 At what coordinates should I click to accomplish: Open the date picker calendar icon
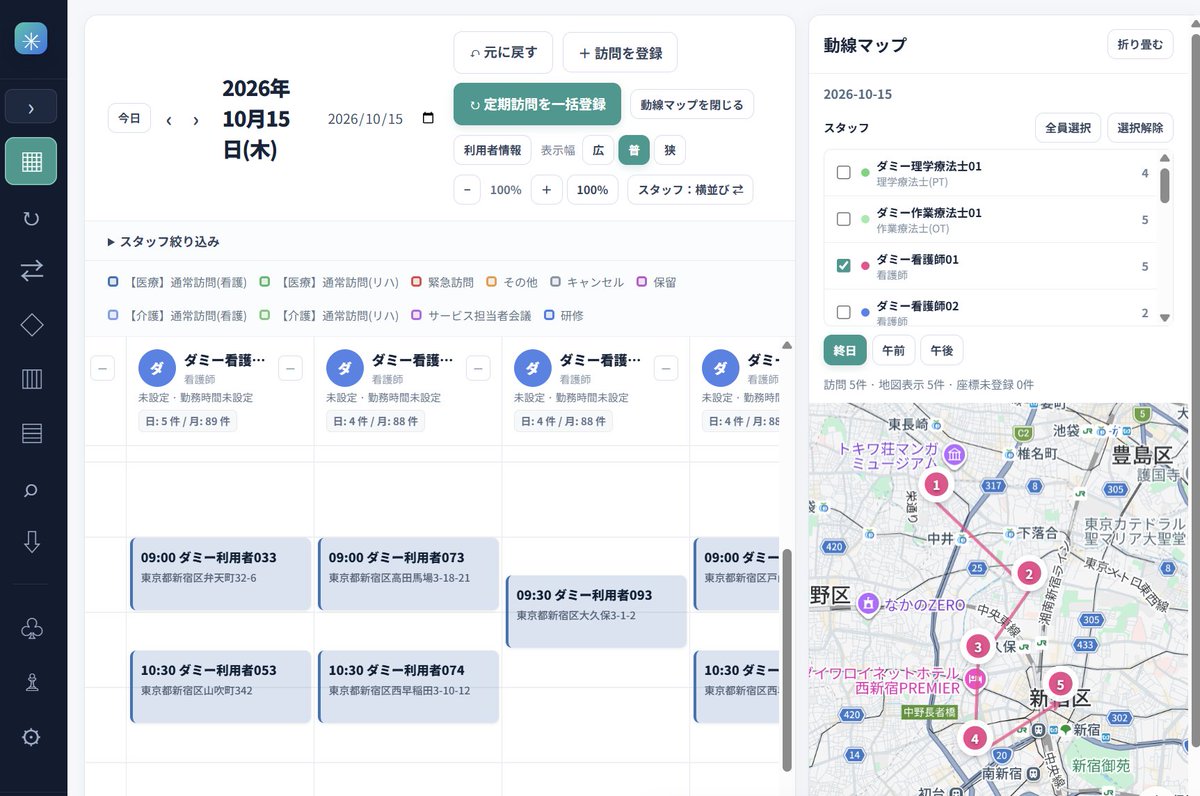pos(428,118)
